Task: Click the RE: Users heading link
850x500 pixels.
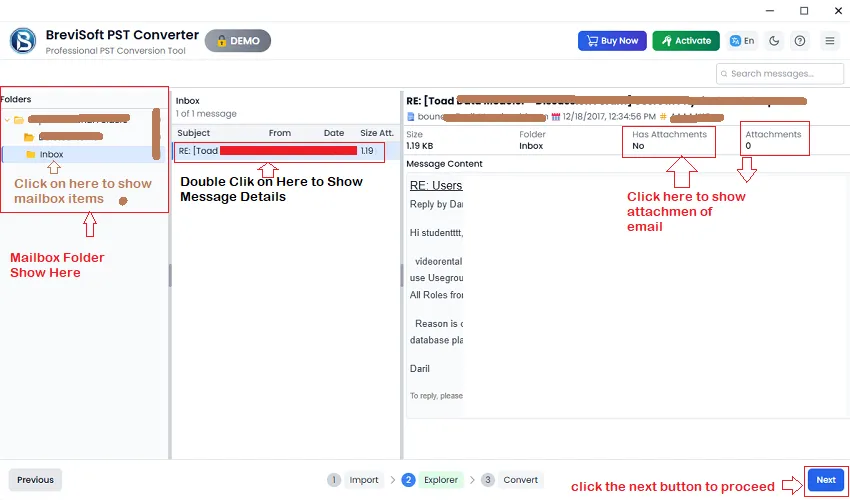Action: [x=436, y=185]
